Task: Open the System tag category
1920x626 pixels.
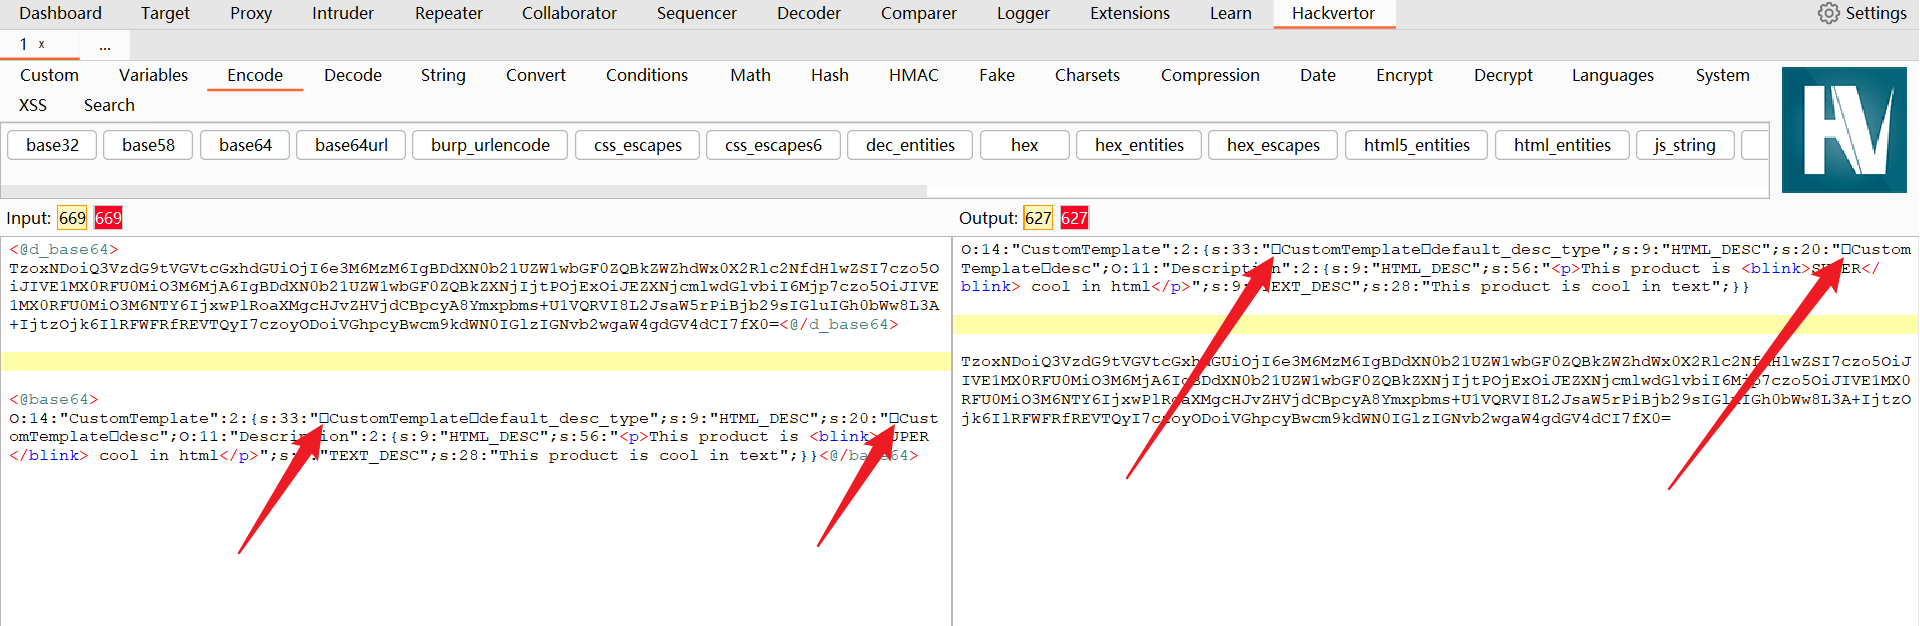Action: click(1723, 75)
